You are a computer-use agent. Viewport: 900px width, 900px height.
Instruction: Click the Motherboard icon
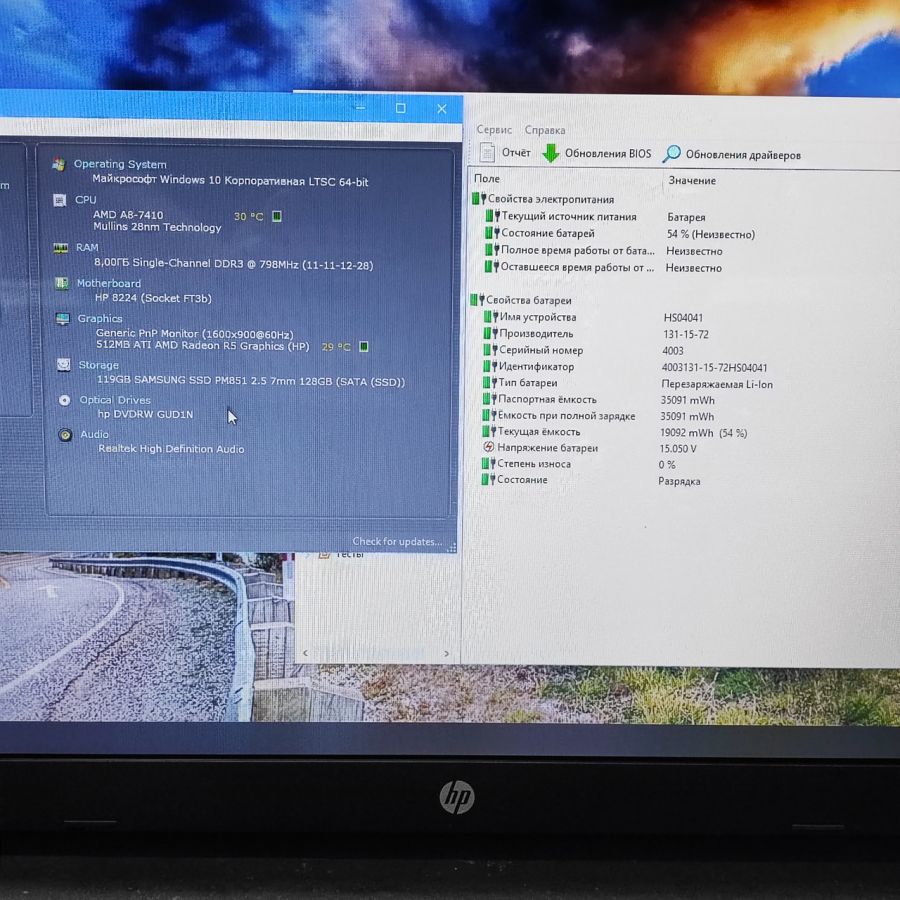coord(61,284)
